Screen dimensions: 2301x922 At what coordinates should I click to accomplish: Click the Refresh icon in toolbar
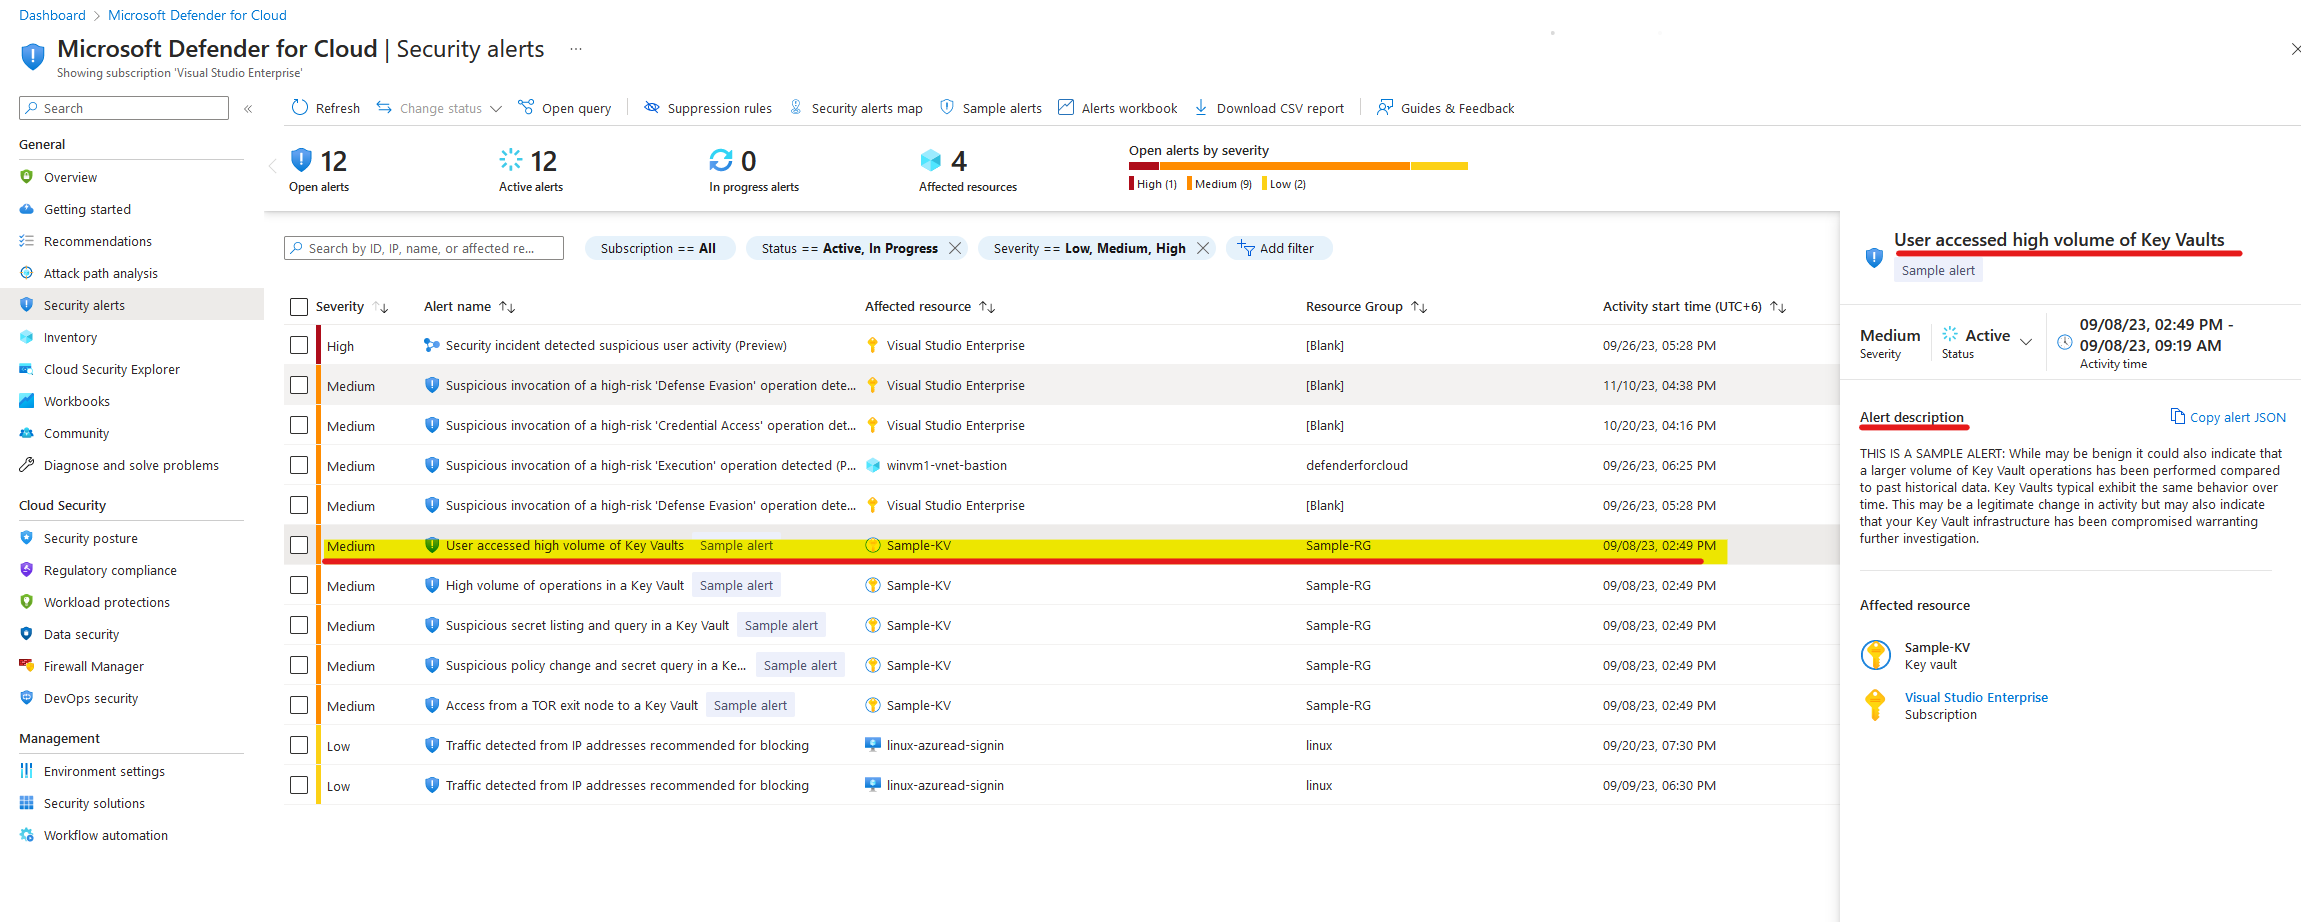pos(300,107)
